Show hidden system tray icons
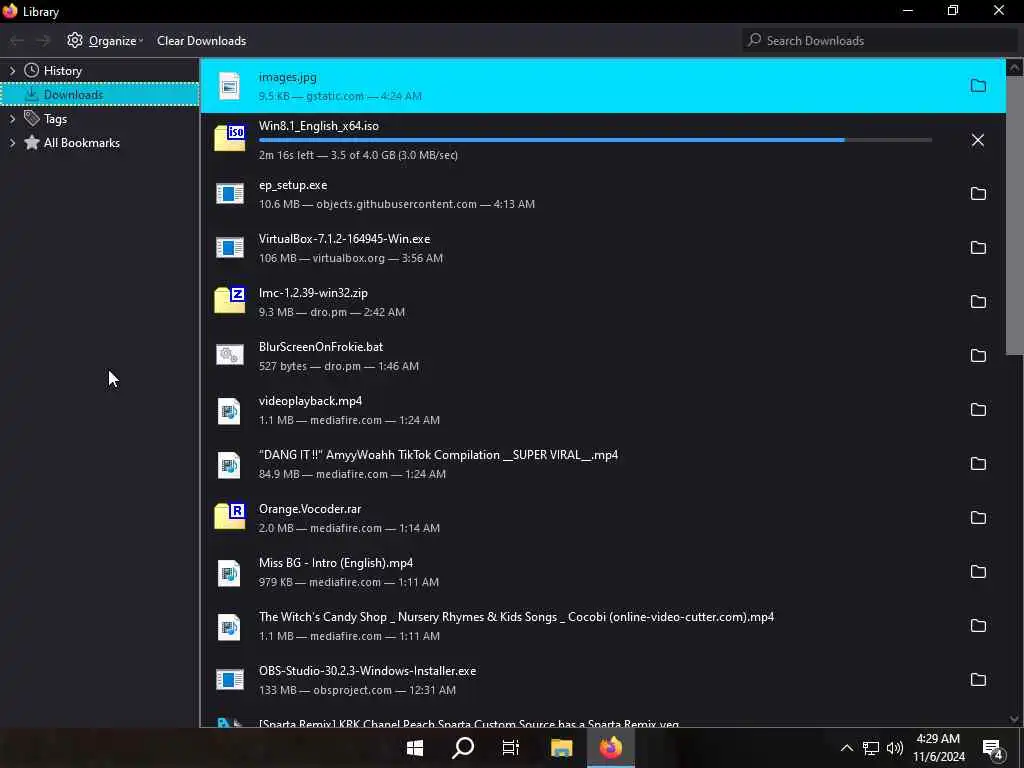This screenshot has height=768, width=1024. [x=846, y=748]
